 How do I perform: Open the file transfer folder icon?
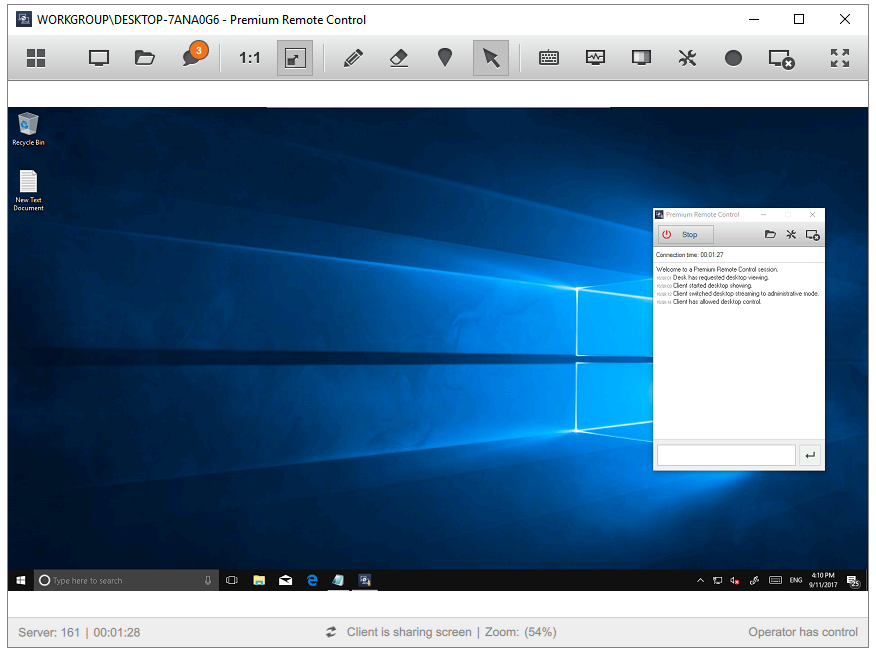pyautogui.click(x=145, y=58)
